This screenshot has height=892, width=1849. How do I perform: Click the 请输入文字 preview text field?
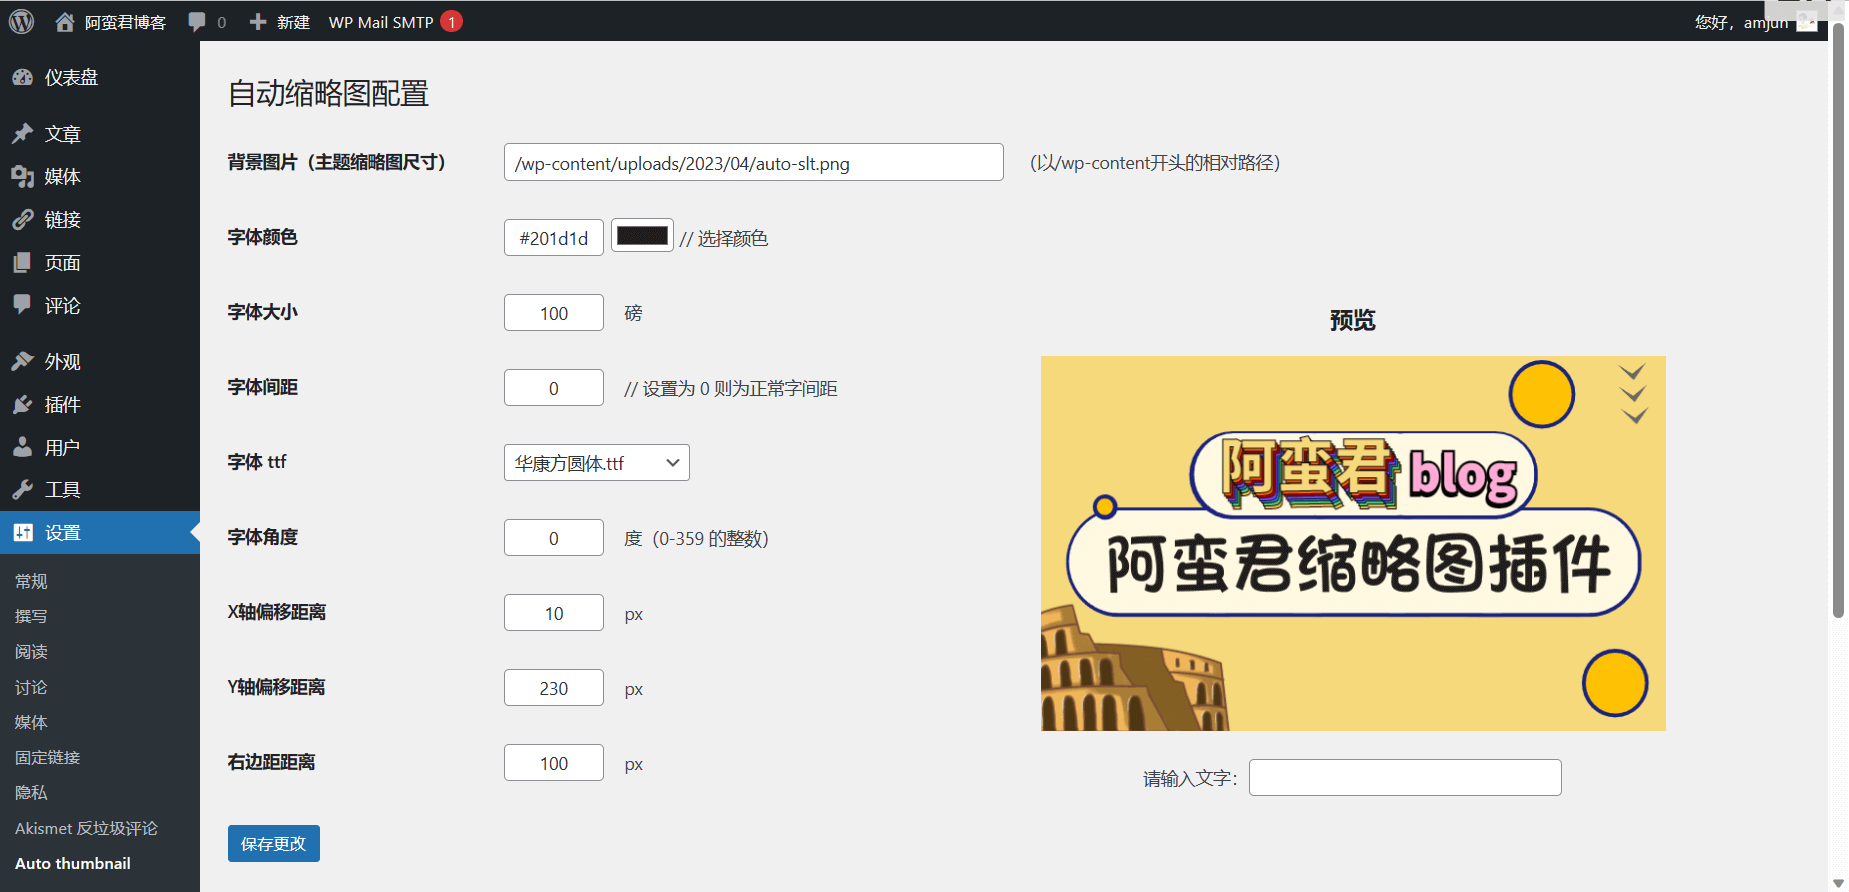pyautogui.click(x=1404, y=778)
